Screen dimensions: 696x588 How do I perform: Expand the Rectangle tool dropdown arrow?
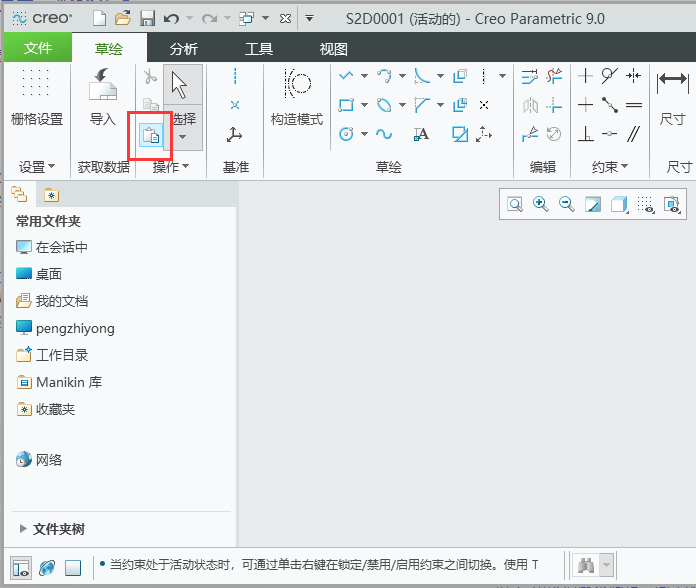click(364, 105)
